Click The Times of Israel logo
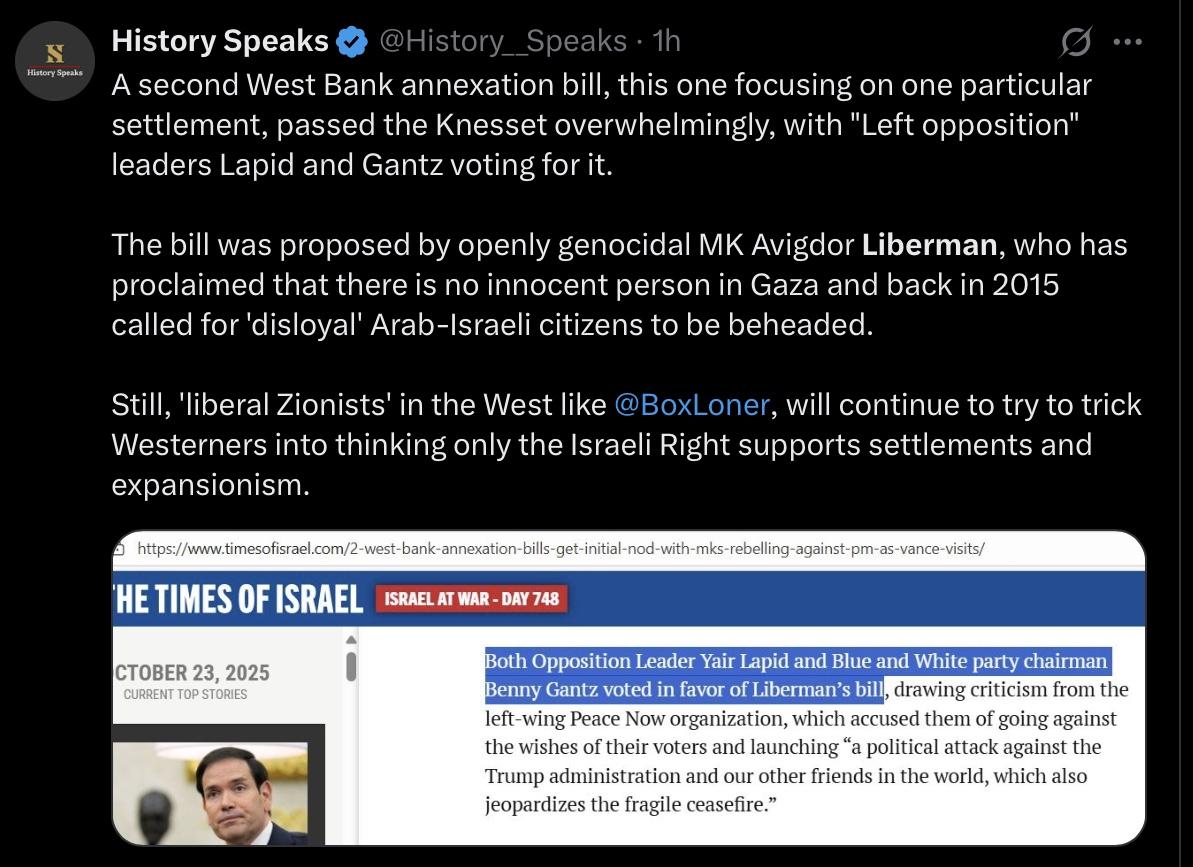This screenshot has height=867, width=1193. coord(238,599)
